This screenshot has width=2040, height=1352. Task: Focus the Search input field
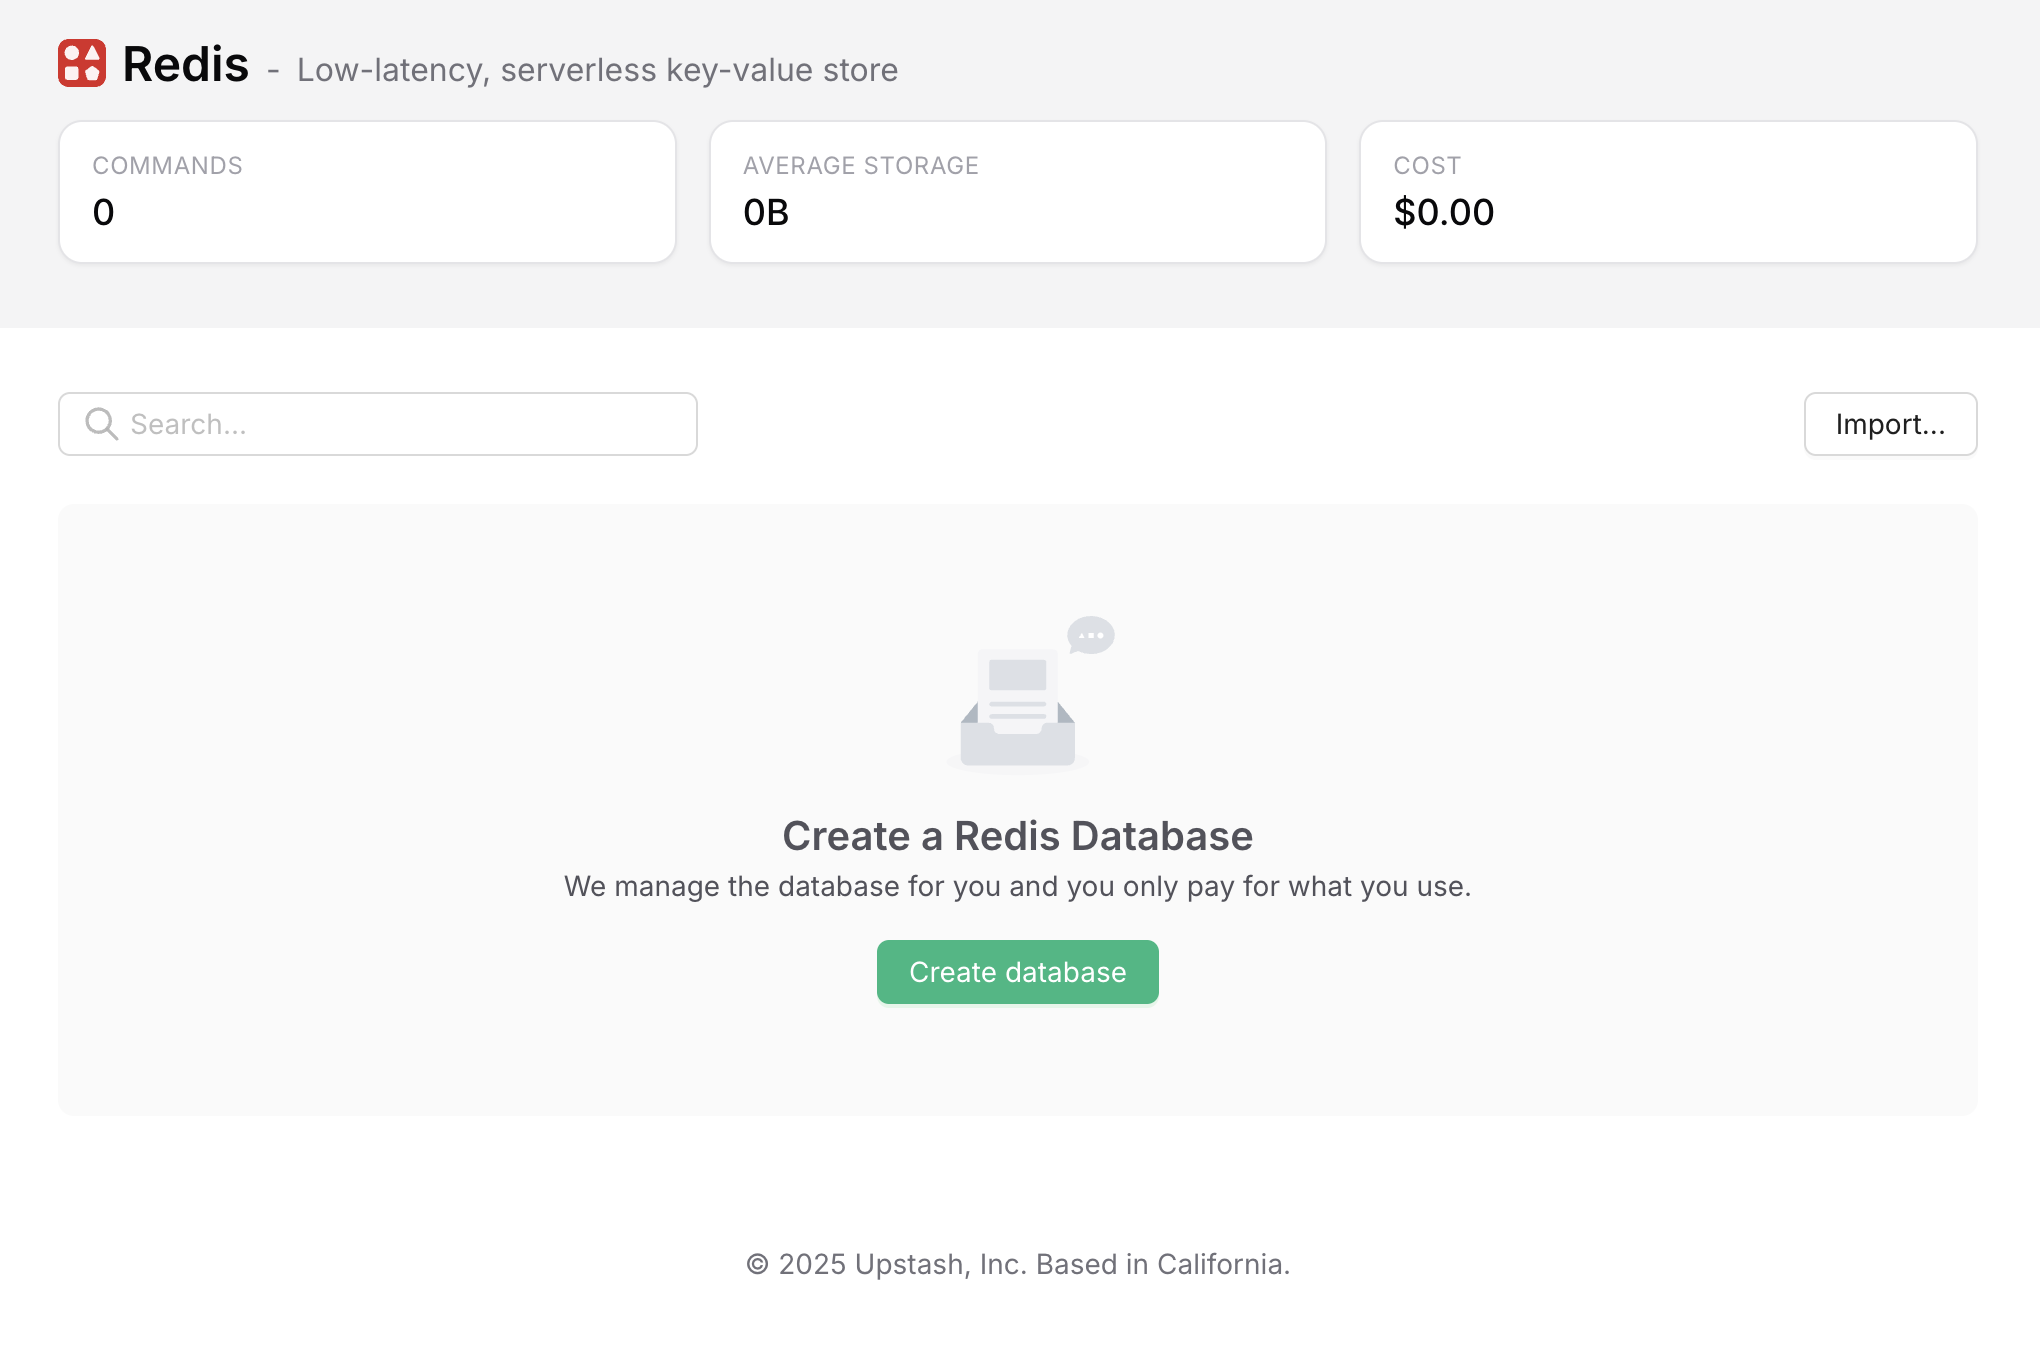400,424
